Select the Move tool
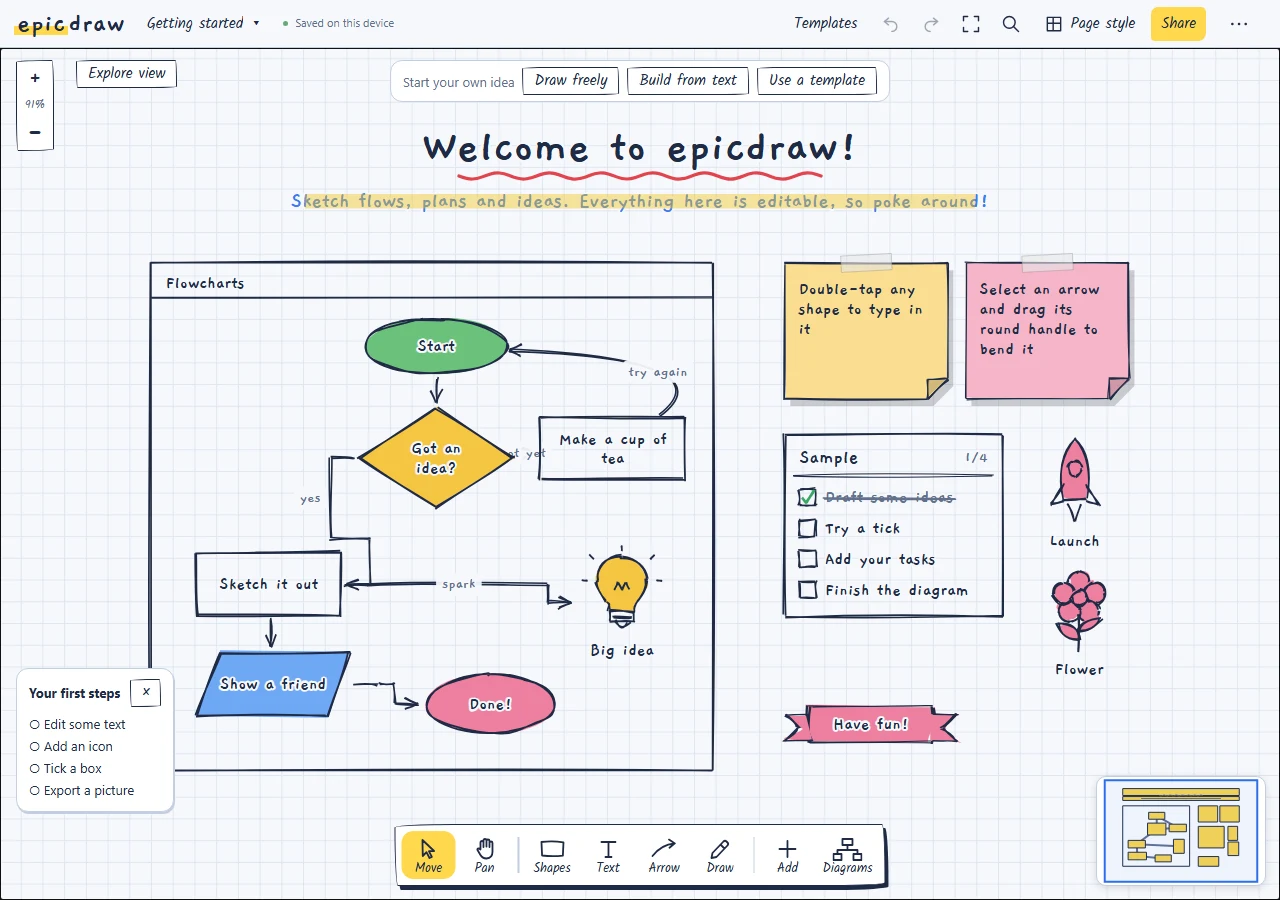The image size is (1280, 900). point(428,856)
